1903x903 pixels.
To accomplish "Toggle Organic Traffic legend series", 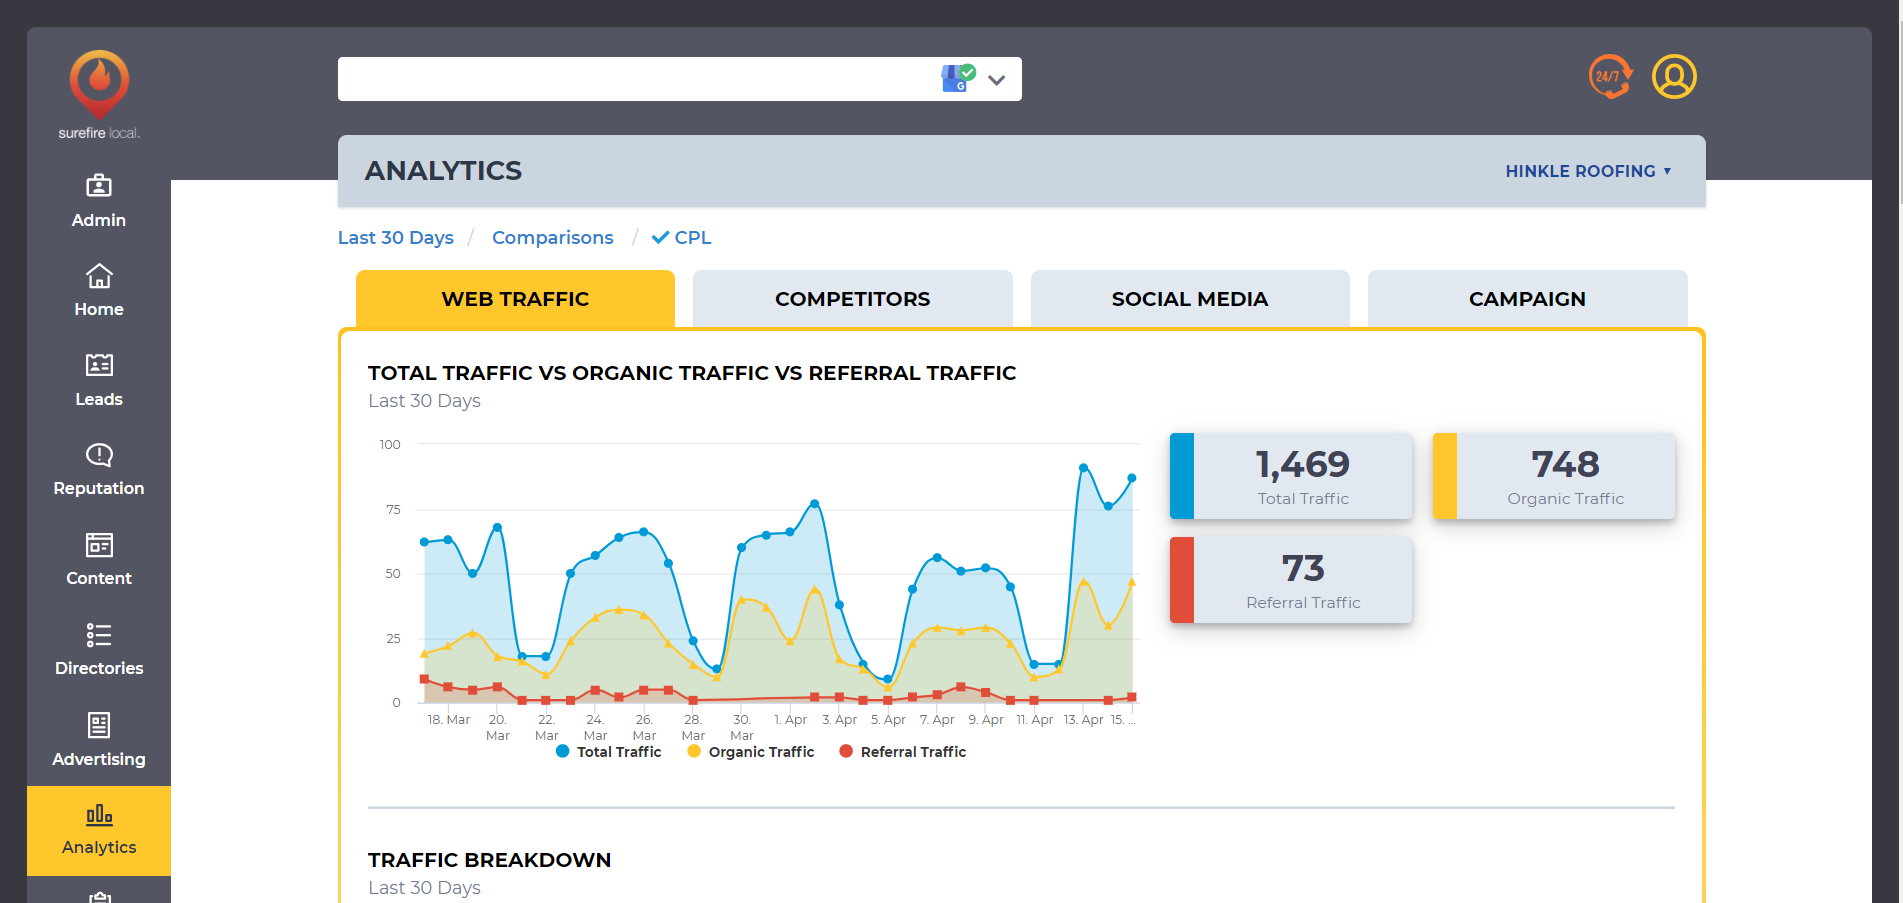I will (x=751, y=752).
